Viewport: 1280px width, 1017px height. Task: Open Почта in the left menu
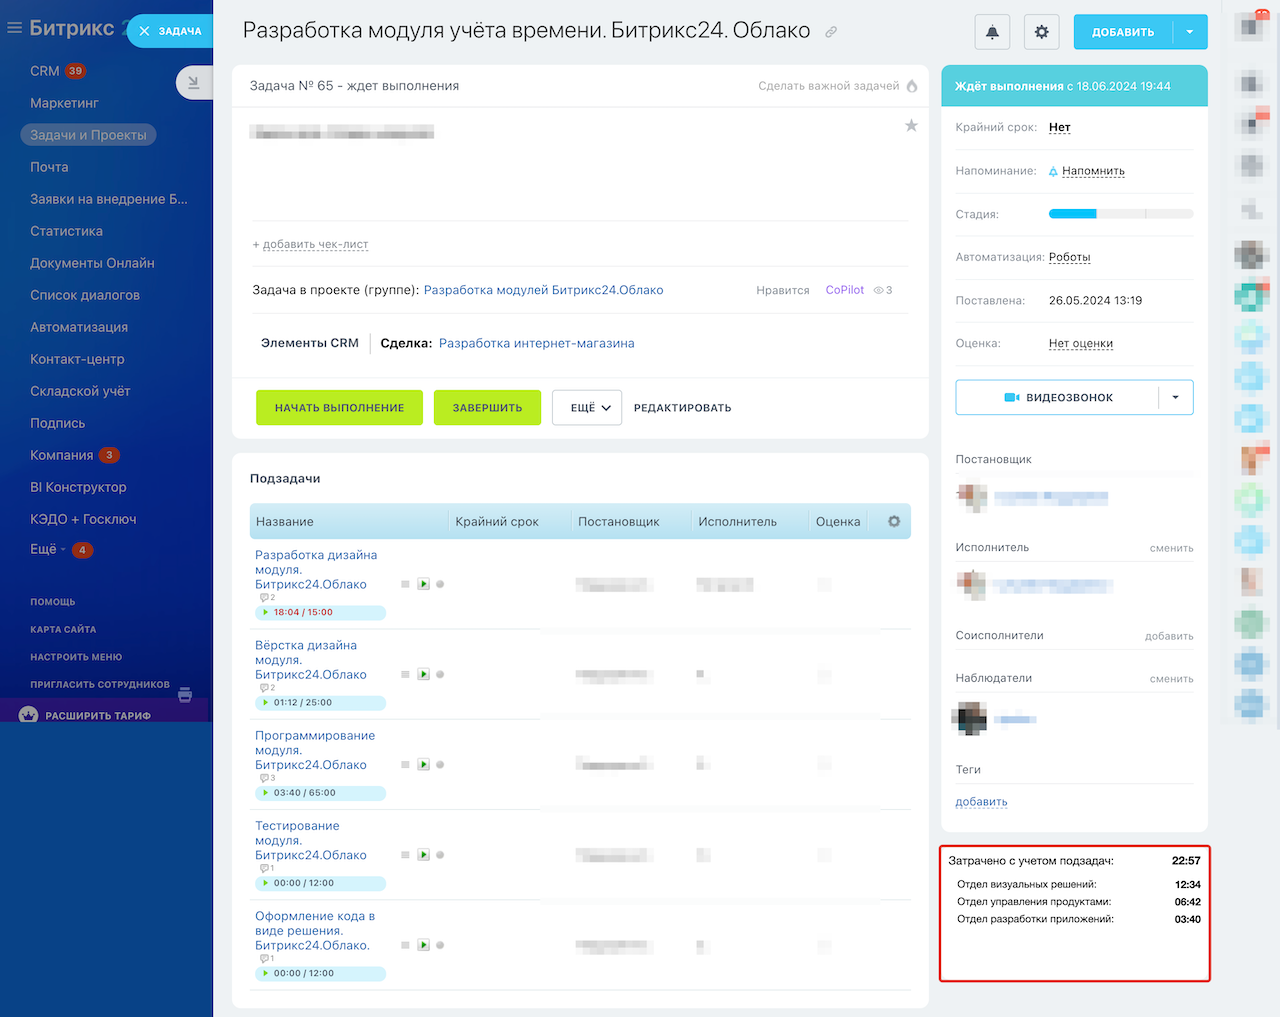[x=49, y=167]
